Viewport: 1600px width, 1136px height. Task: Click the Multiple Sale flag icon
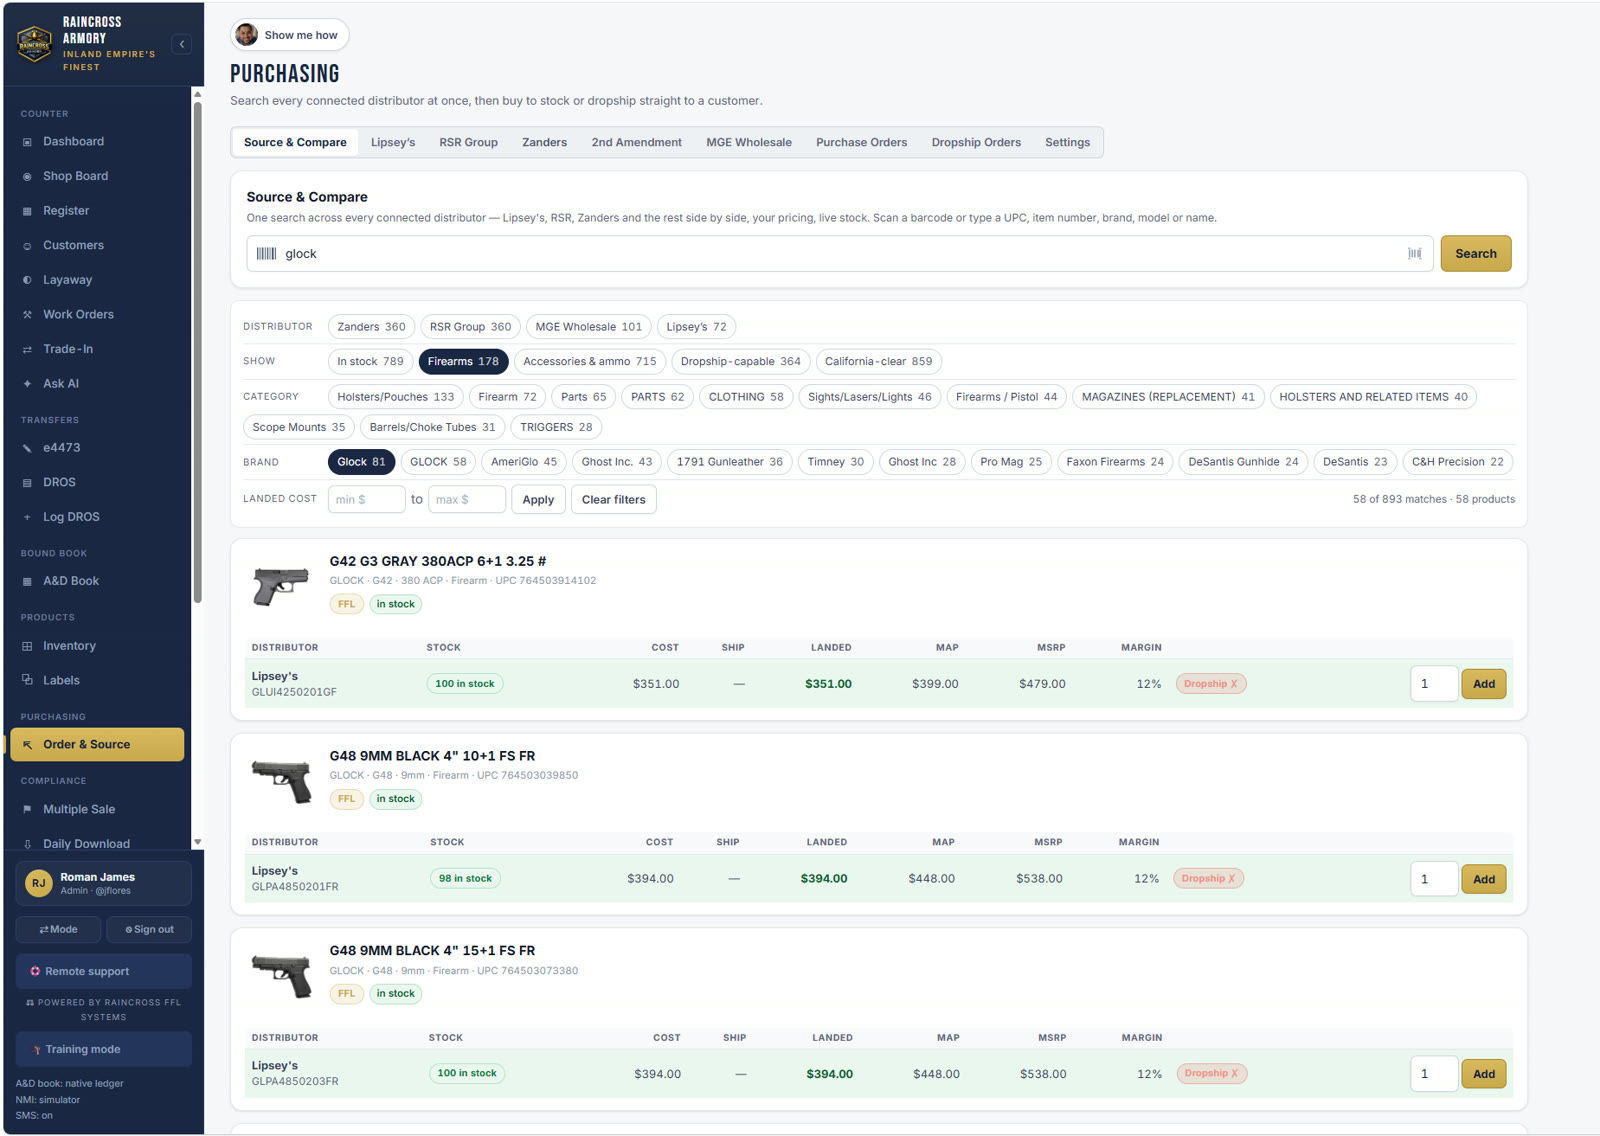[x=27, y=809]
